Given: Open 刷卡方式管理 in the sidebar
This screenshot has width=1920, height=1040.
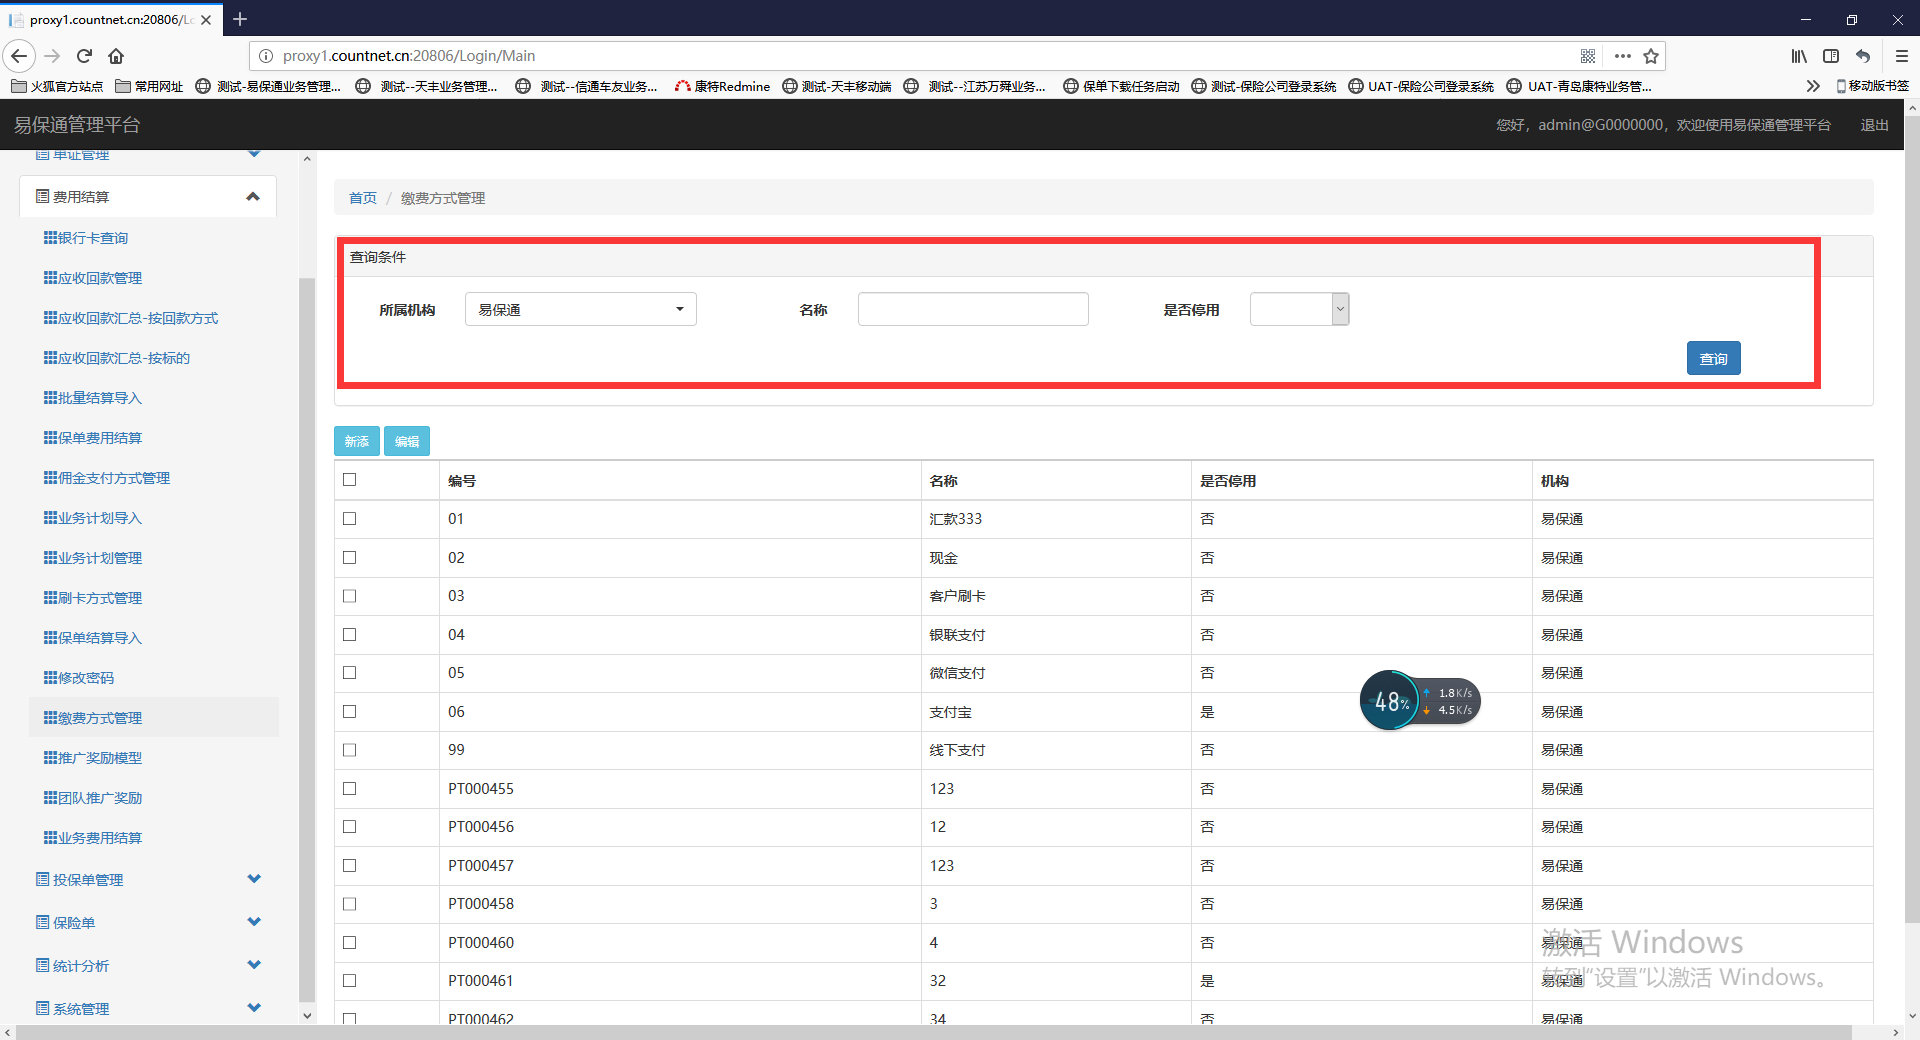Looking at the screenshot, I should pyautogui.click(x=93, y=598).
